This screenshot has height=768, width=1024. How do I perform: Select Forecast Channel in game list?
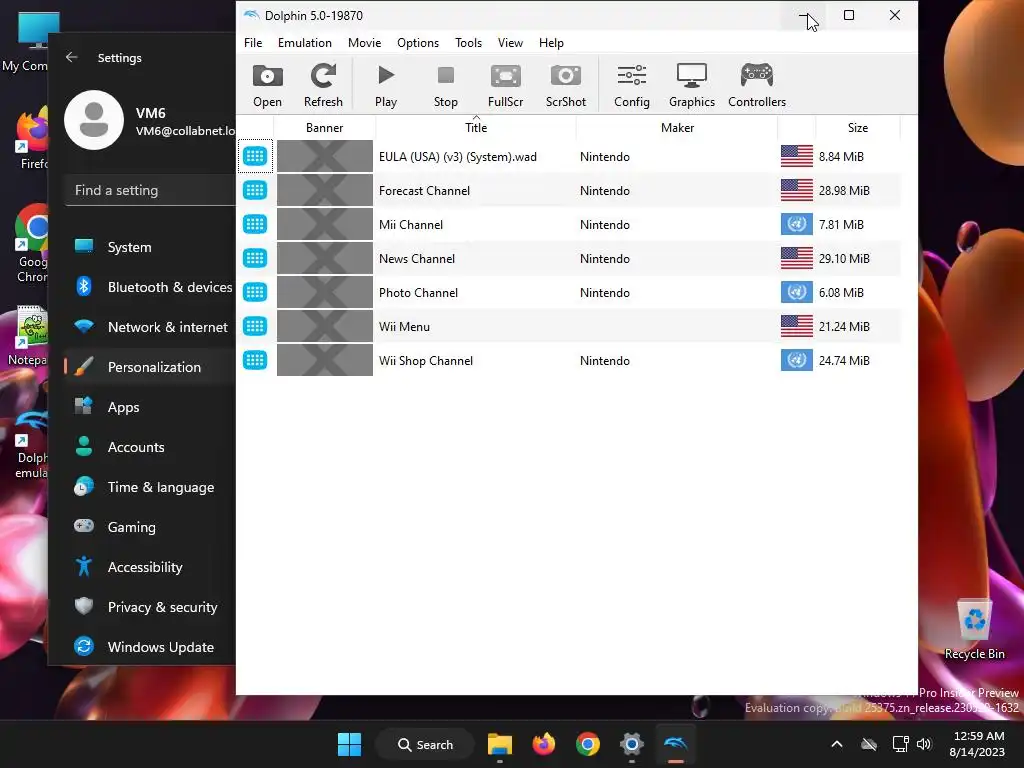click(569, 190)
